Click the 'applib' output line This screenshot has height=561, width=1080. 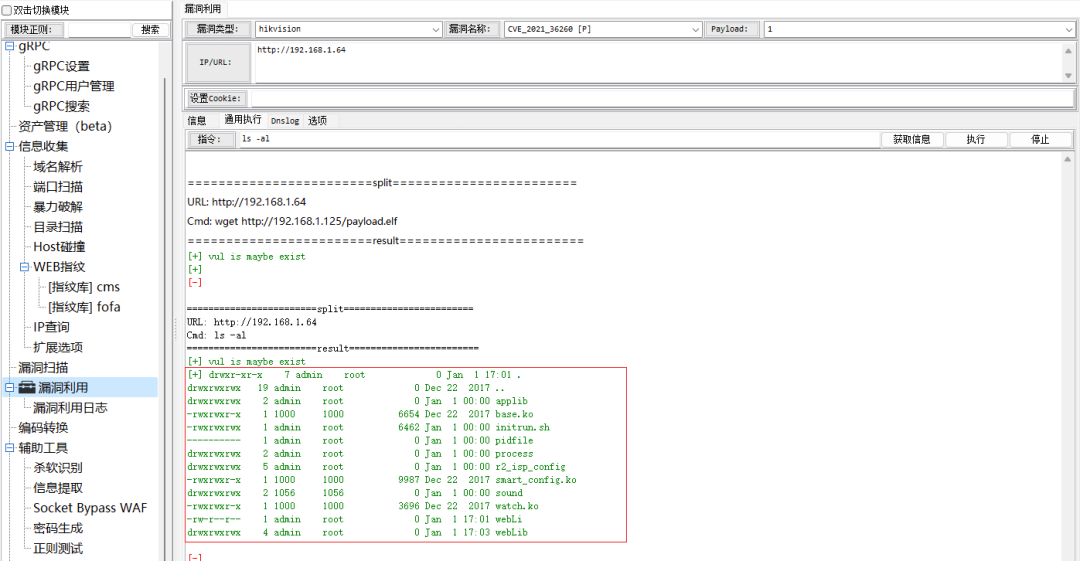pos(357,401)
